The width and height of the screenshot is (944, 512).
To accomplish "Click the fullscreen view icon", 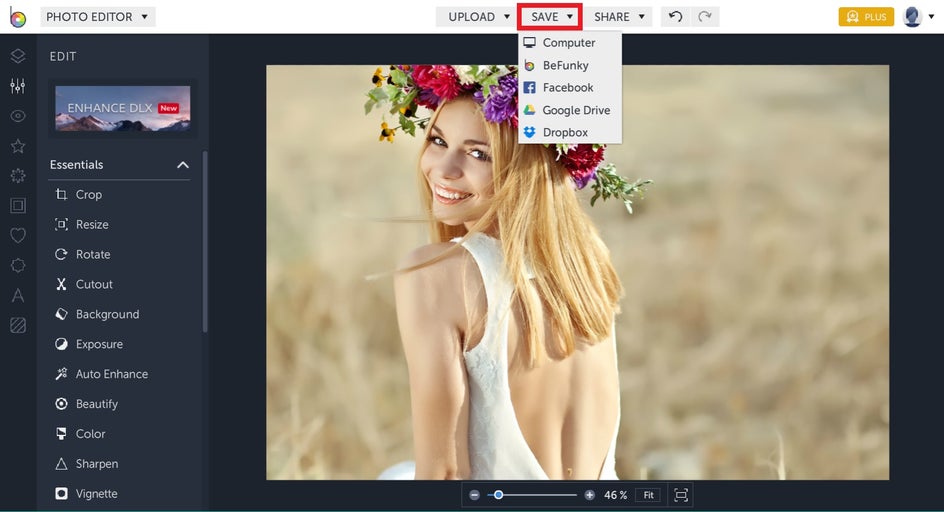I will tap(681, 495).
